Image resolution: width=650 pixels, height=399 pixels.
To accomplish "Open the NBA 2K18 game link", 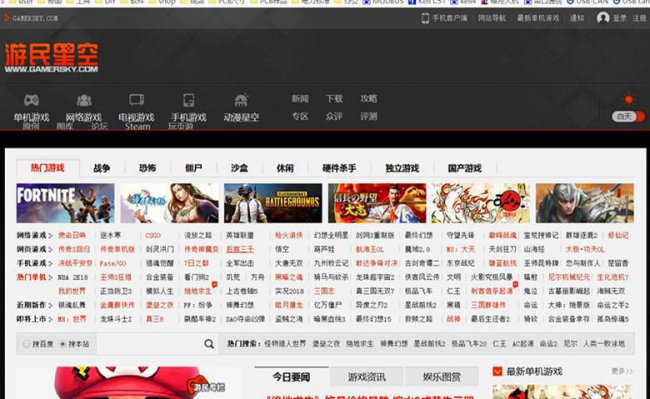I will (73, 277).
